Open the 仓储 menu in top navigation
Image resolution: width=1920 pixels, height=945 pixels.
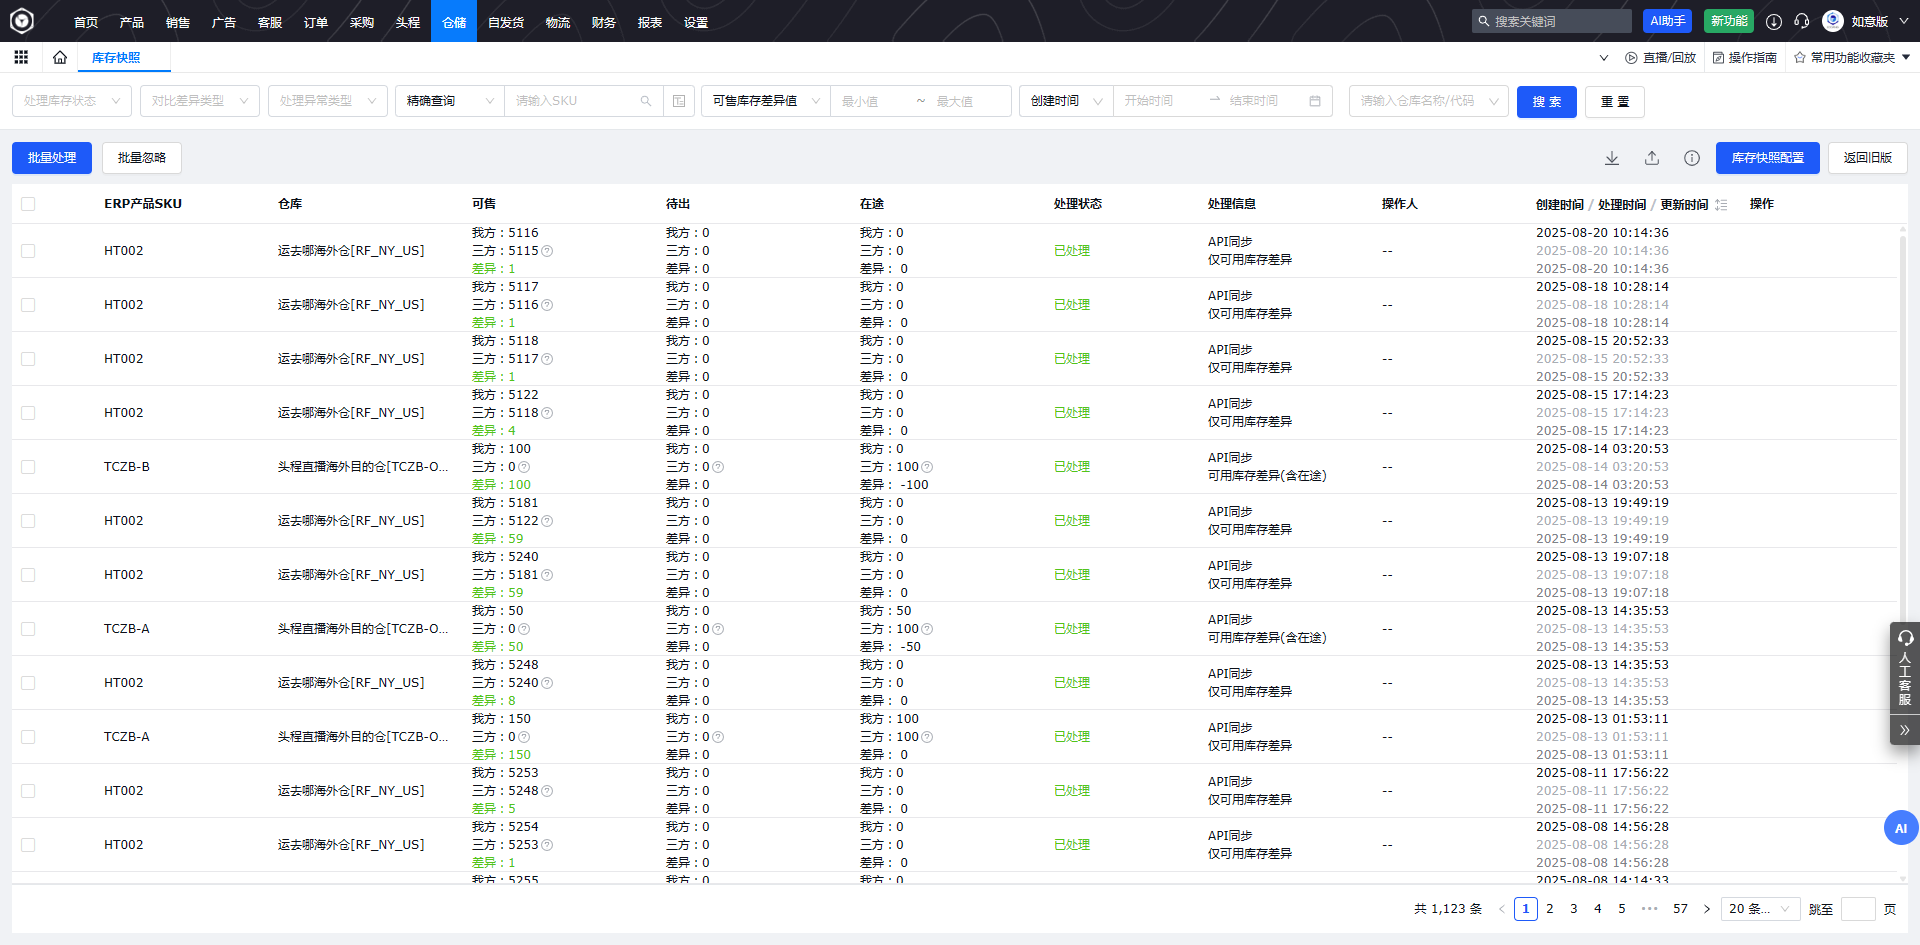coord(454,22)
